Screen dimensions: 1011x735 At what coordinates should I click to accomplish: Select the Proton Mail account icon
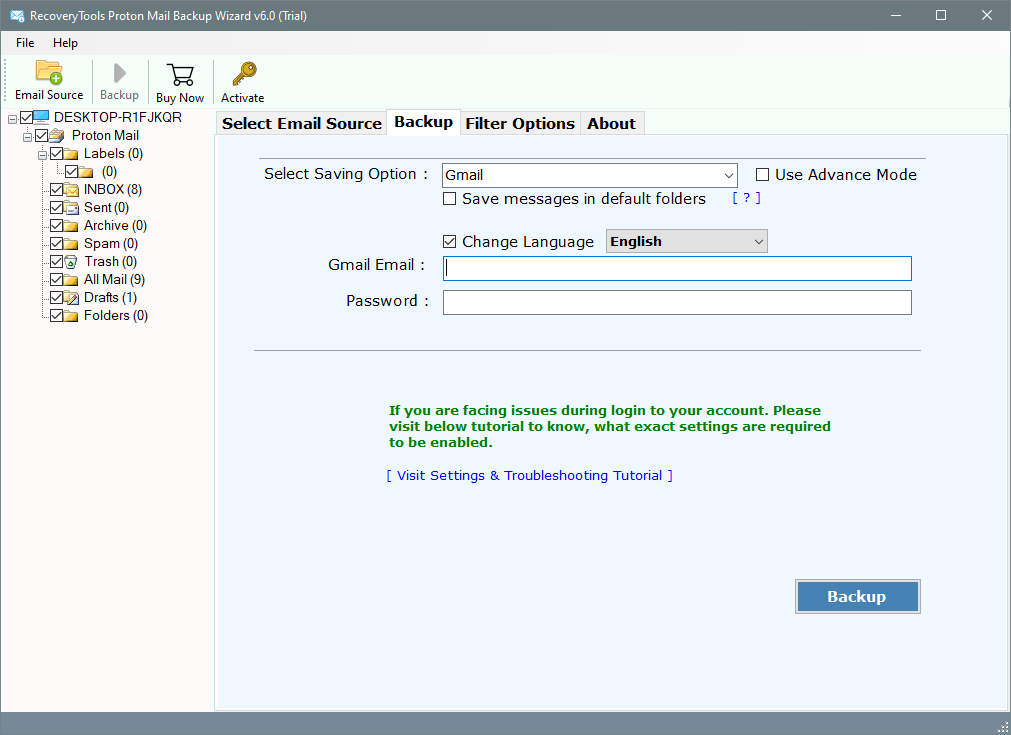coord(57,135)
